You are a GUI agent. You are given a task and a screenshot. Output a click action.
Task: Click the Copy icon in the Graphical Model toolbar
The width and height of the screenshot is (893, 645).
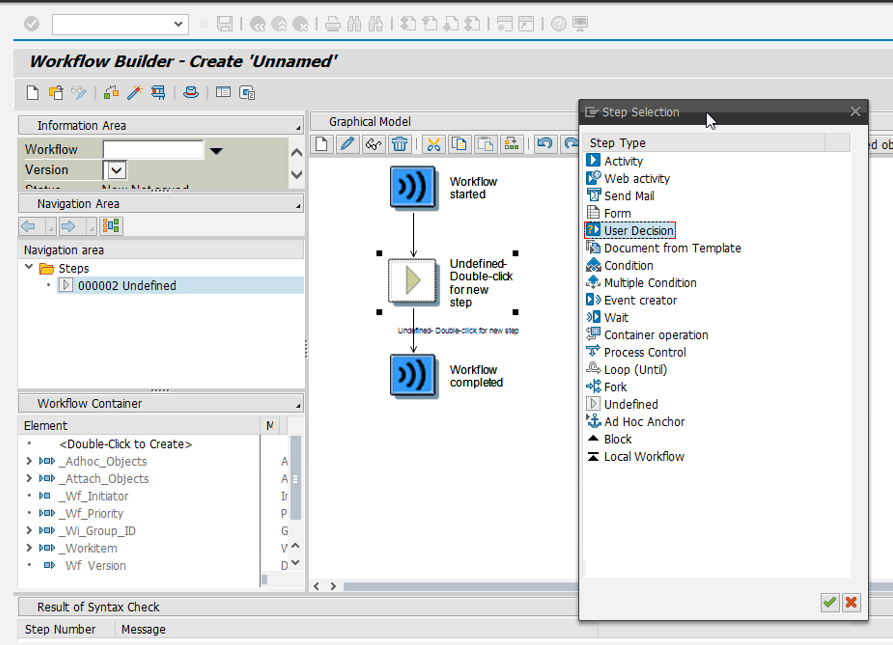tap(459, 144)
